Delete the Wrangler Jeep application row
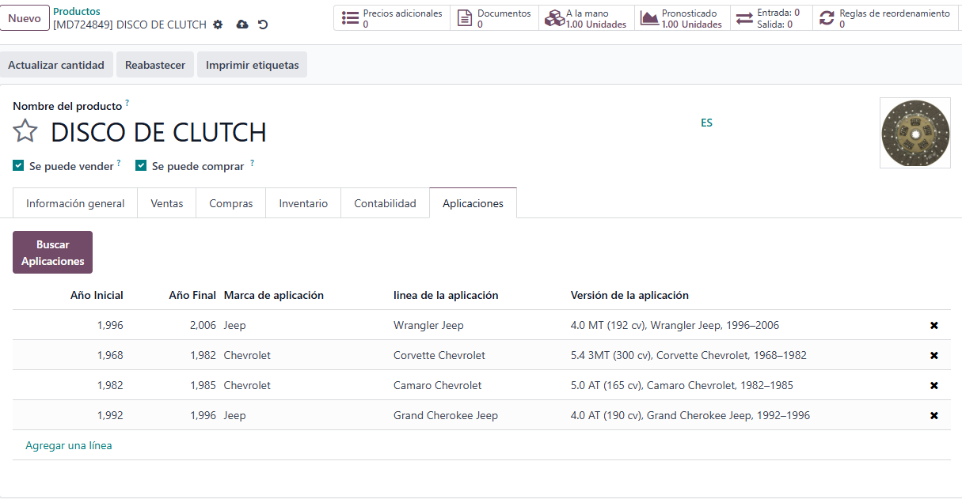The image size is (962, 499). click(933, 326)
